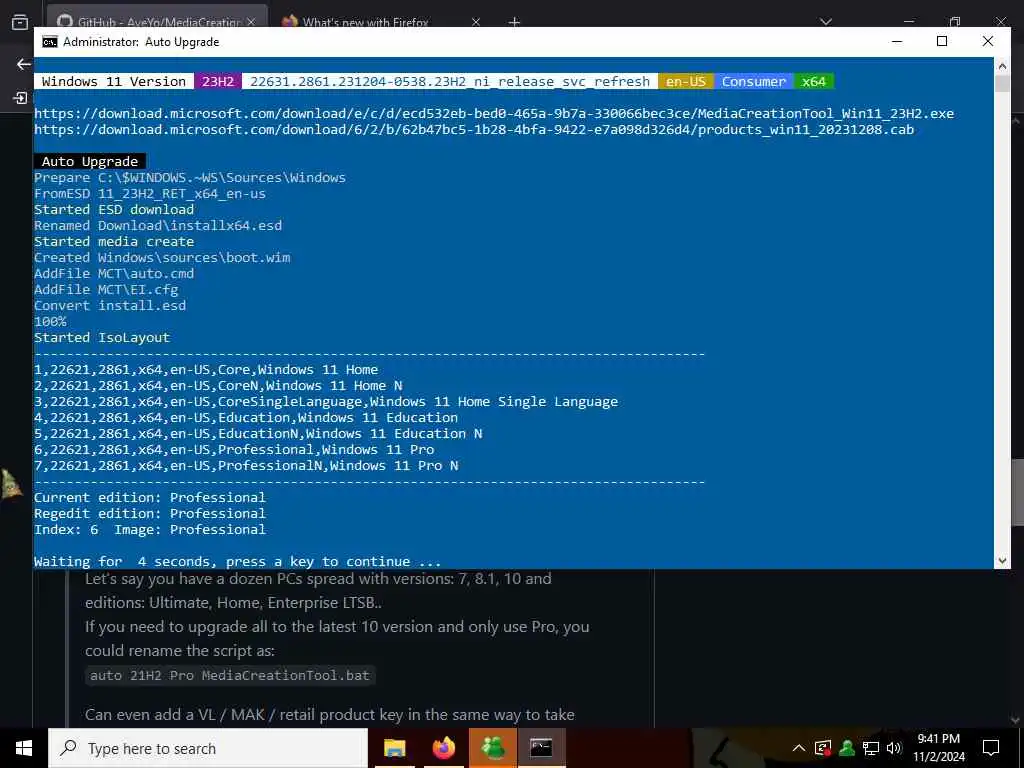The image size is (1024, 768).
Task: Maximize the Auto Upgrade console window
Action: pyautogui.click(x=942, y=41)
